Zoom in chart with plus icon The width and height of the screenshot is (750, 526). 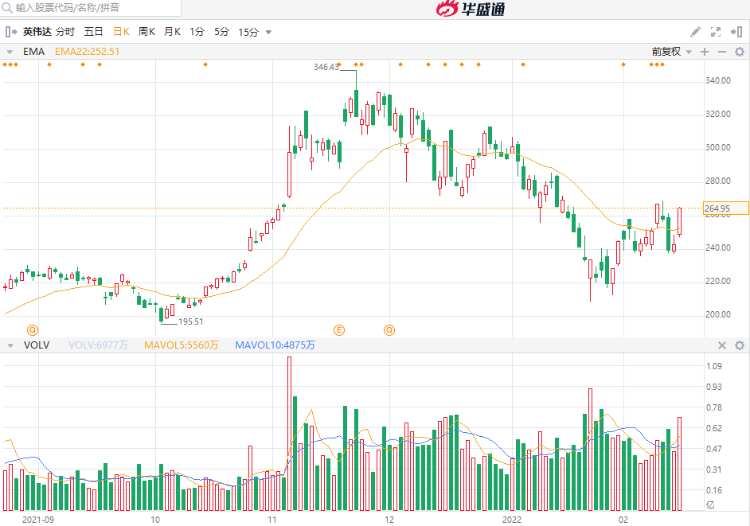705,51
